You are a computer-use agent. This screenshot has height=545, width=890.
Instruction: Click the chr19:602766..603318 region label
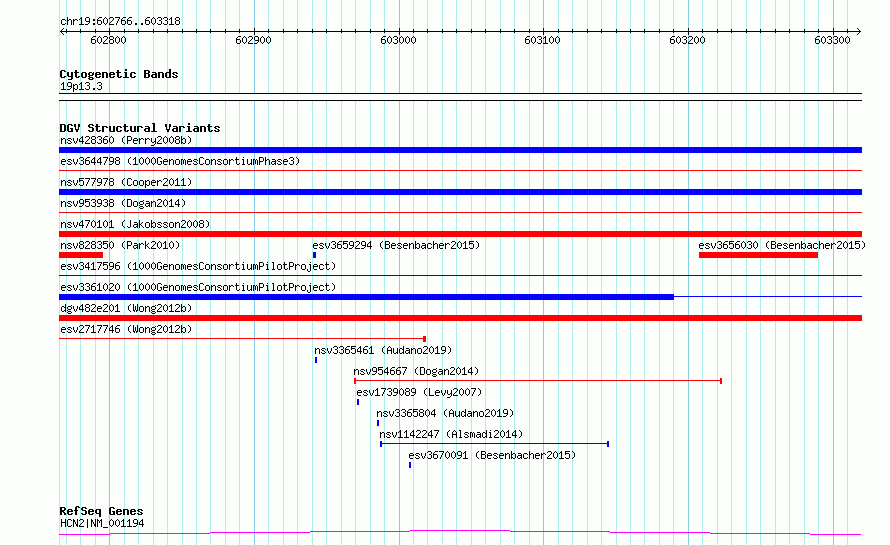pos(120,22)
